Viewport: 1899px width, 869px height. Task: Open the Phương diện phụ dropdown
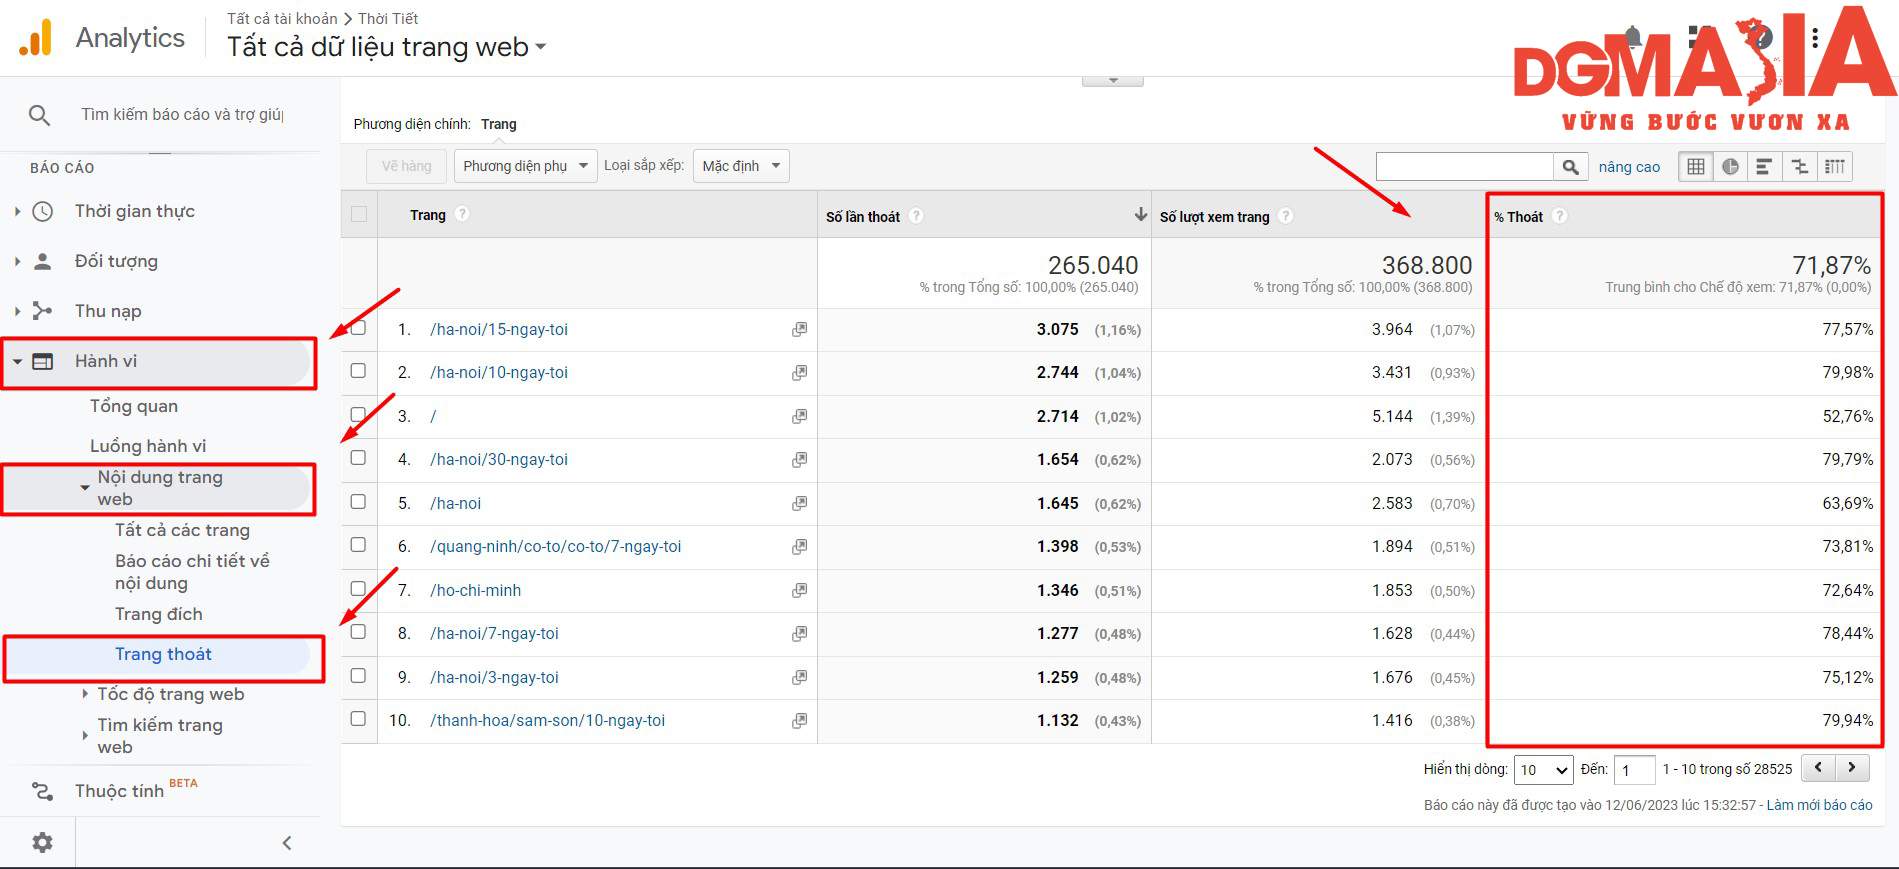point(525,166)
